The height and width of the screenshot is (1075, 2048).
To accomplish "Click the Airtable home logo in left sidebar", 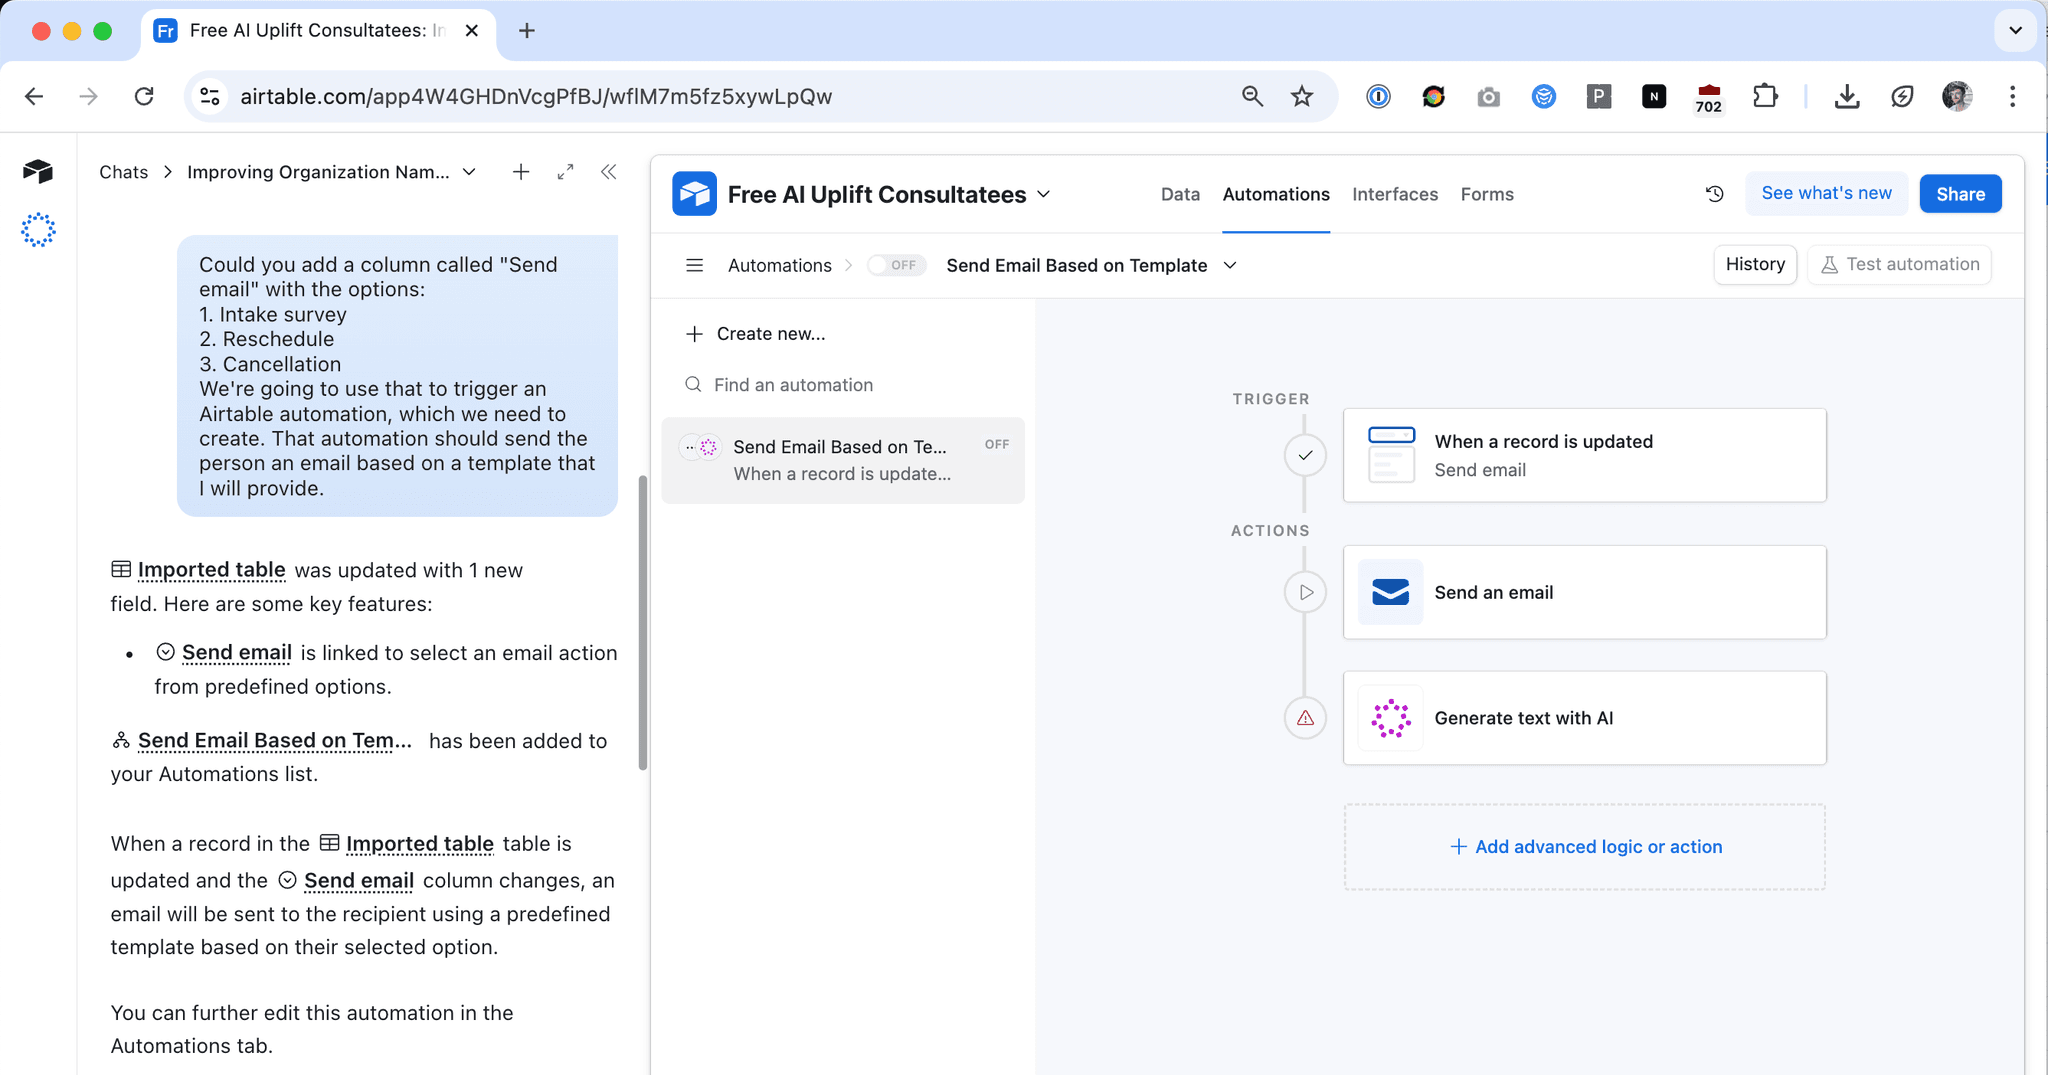I will pyautogui.click(x=38, y=171).
